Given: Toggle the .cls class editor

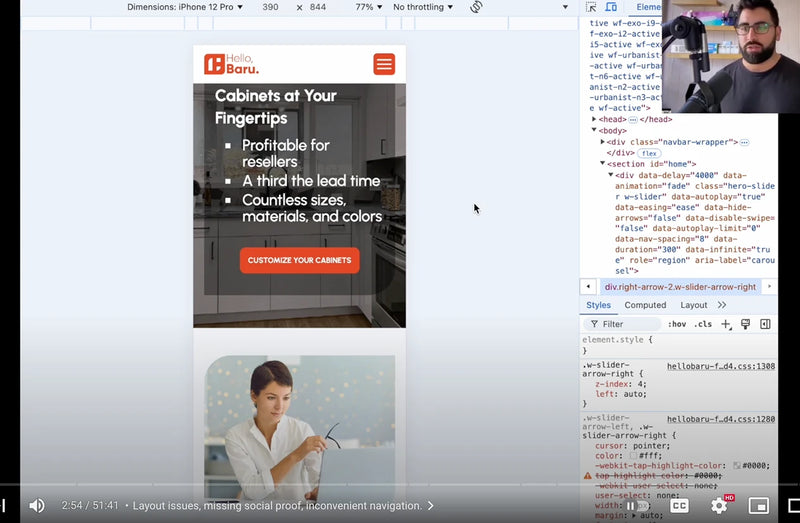Looking at the screenshot, I should 703,324.
